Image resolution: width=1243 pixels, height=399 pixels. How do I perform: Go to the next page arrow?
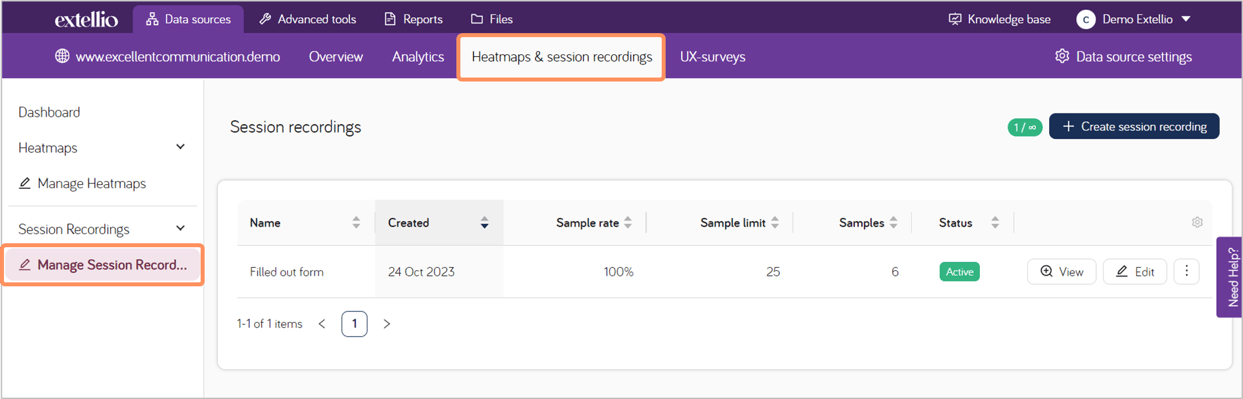(387, 324)
